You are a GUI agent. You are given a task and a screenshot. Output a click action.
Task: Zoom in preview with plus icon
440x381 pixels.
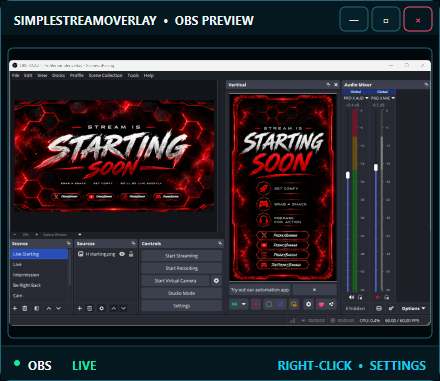coord(37,234)
